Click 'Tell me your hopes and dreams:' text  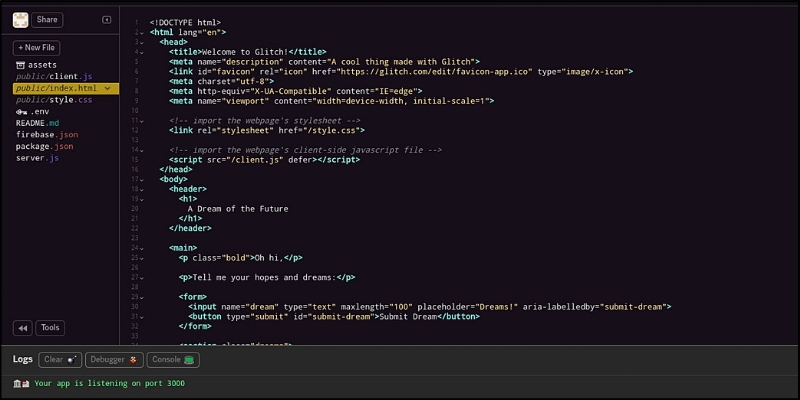264,278
